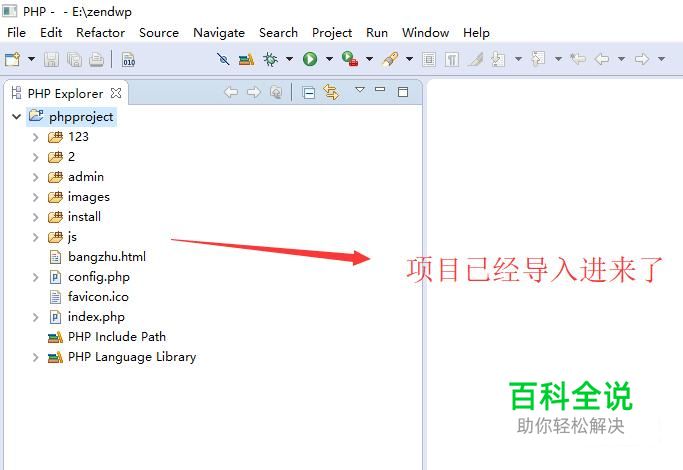Select the PHP Explorer tab

coord(65,93)
